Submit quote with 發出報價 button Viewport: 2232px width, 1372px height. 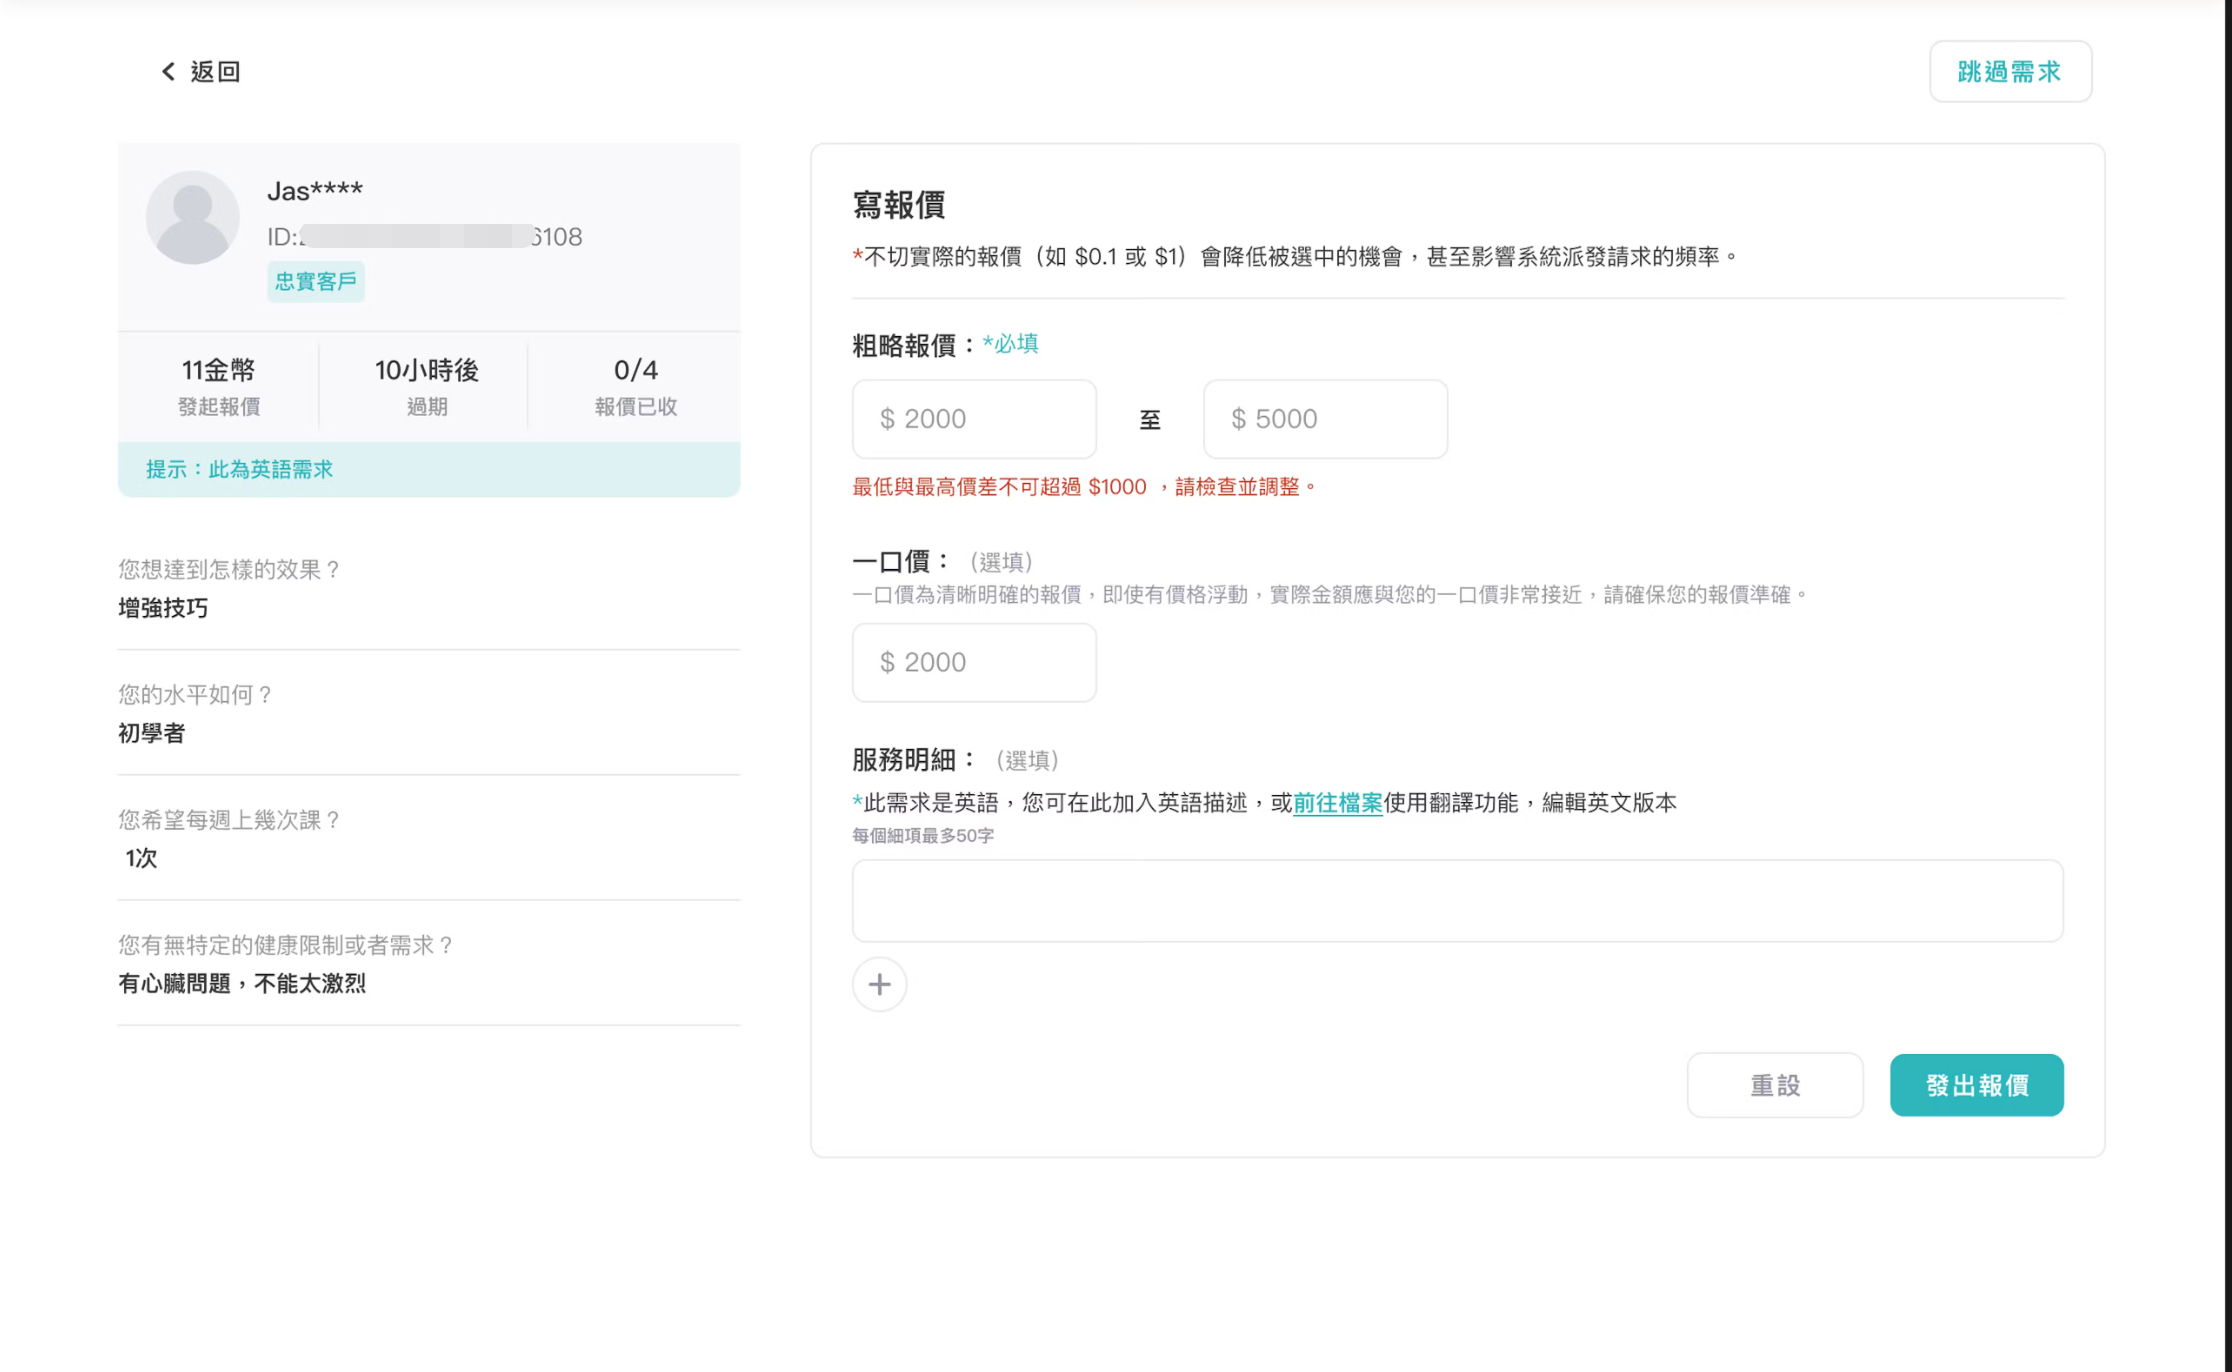(x=1977, y=1085)
